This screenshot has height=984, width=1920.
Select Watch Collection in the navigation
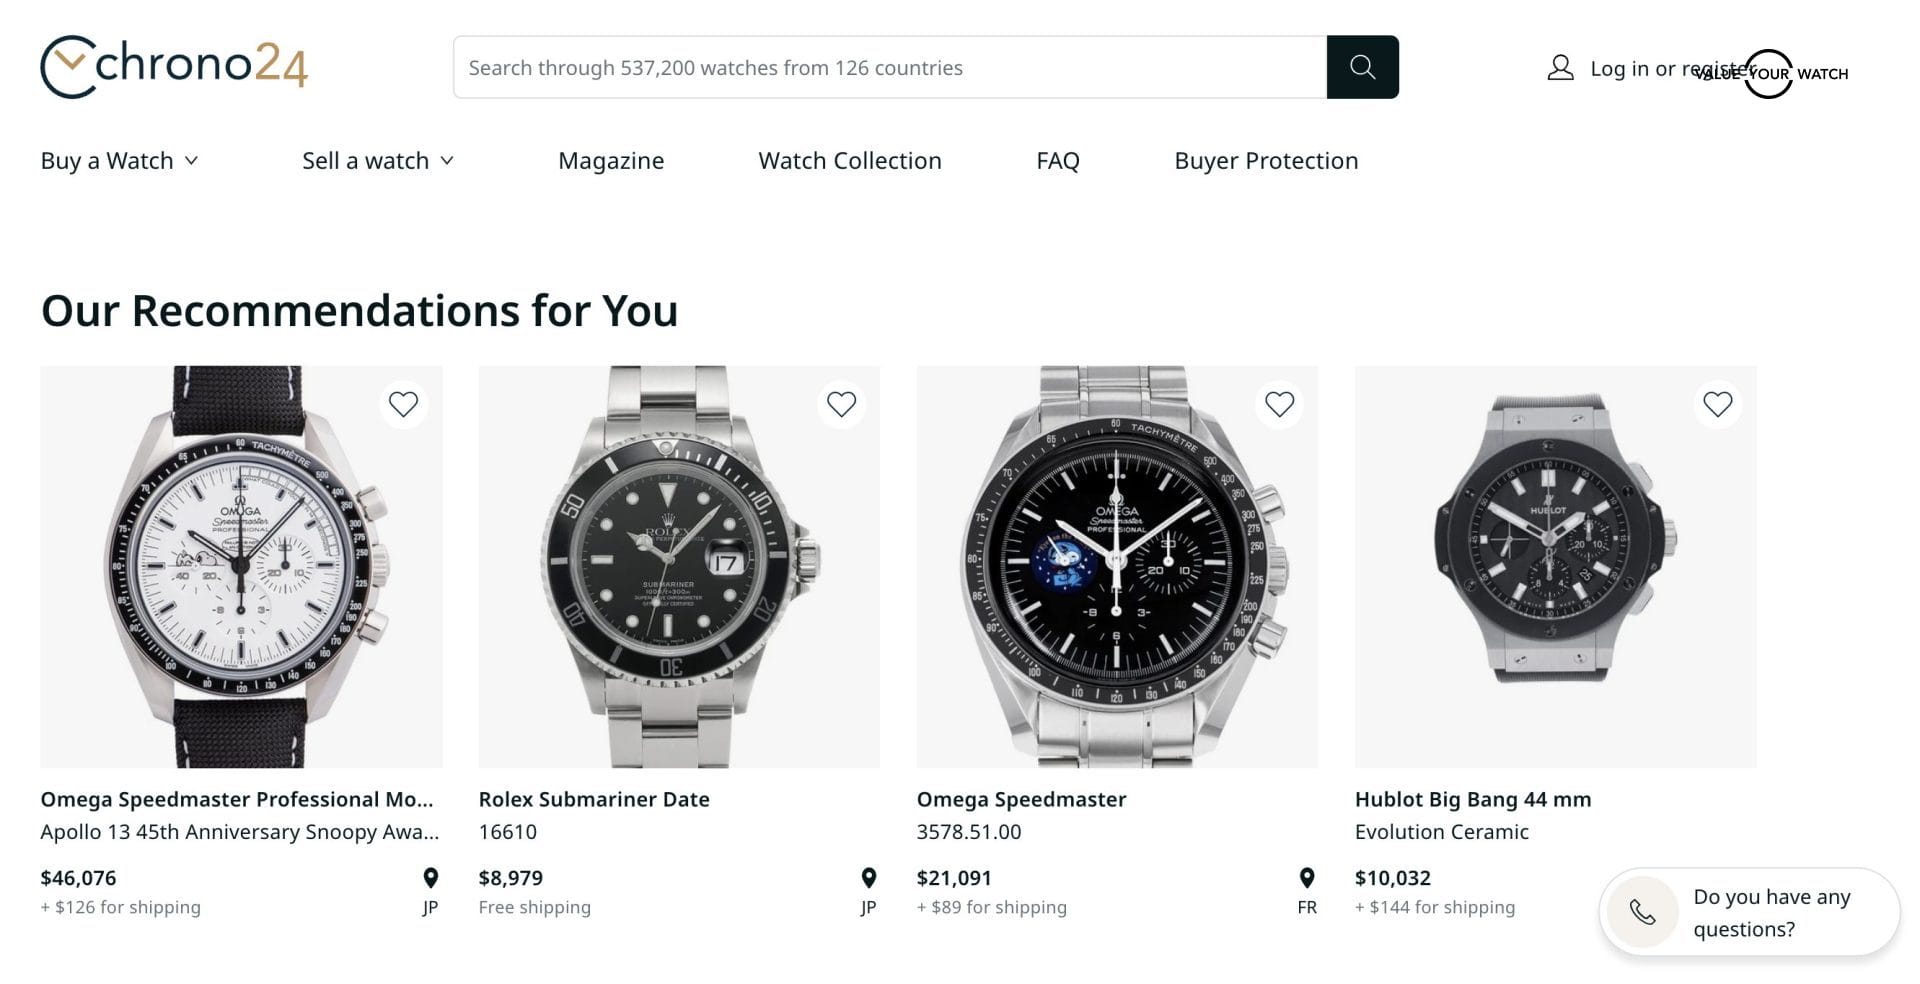pos(849,160)
